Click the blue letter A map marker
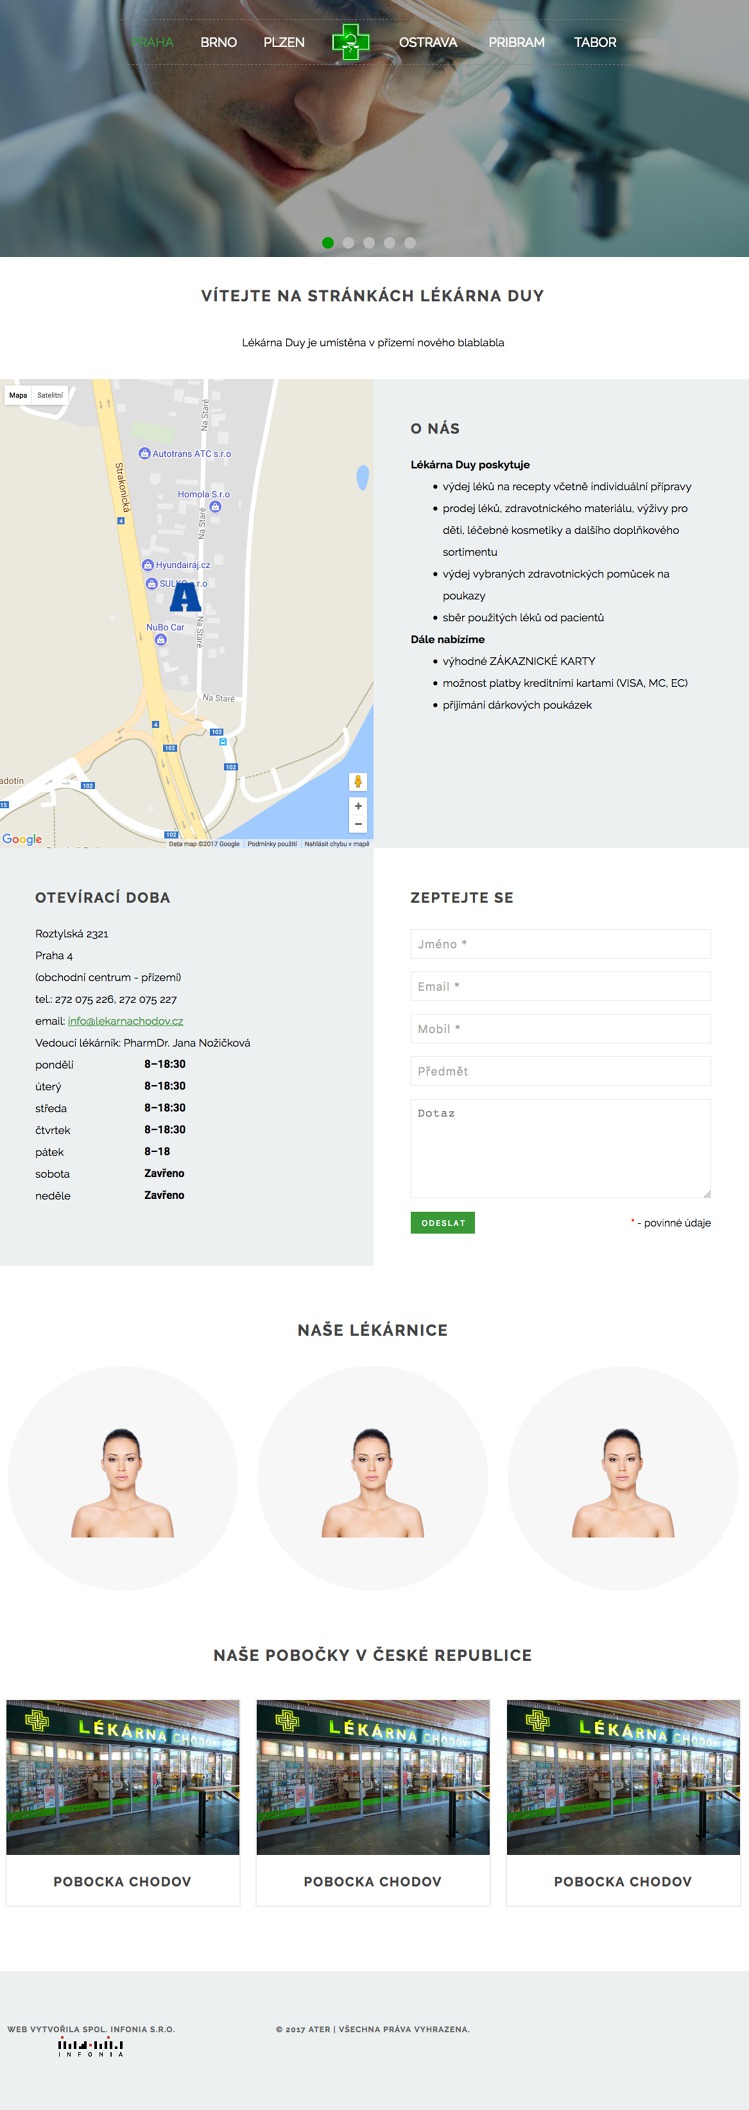The height and width of the screenshot is (2110, 749). (x=185, y=597)
